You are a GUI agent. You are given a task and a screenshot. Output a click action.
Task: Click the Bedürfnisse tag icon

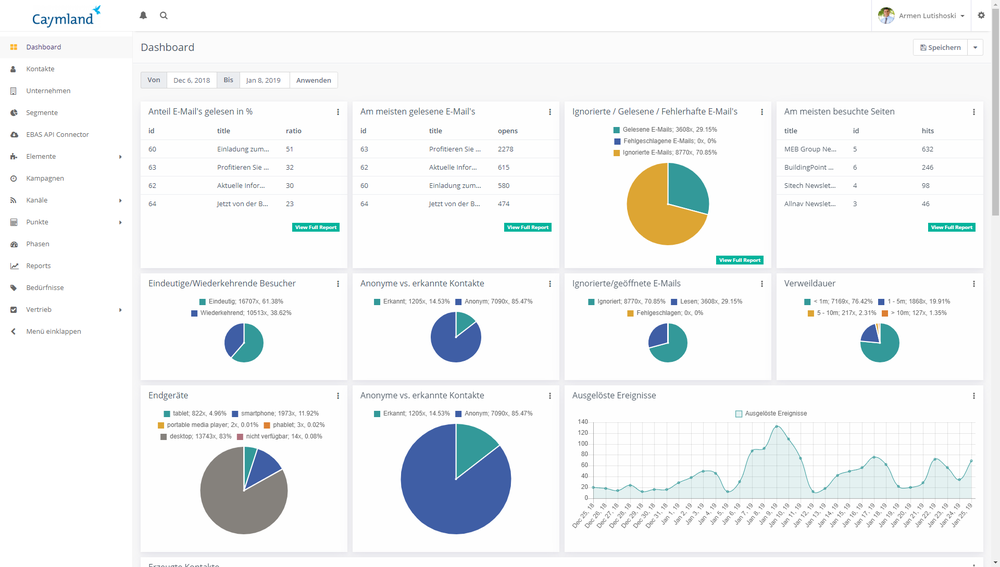point(13,288)
